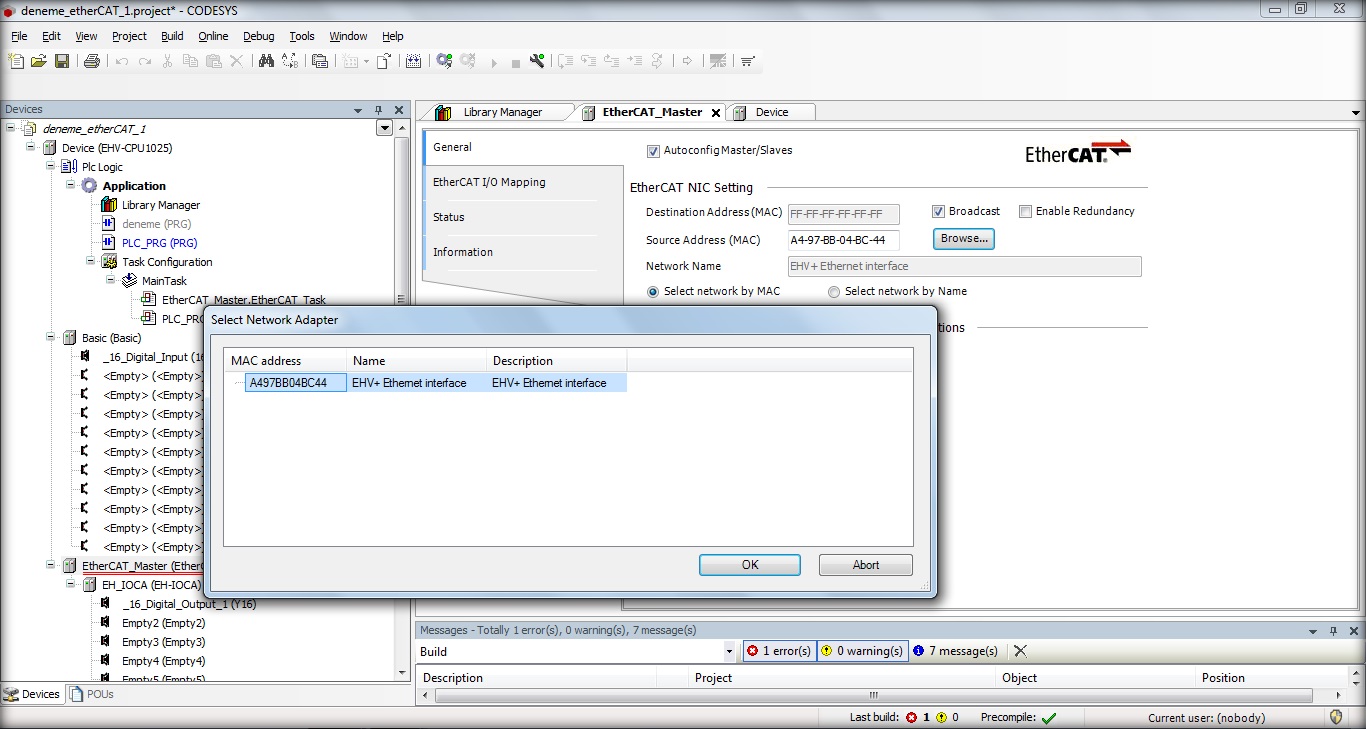The image size is (1366, 729).
Task: Click the Find binoculars icon
Action: point(266,61)
